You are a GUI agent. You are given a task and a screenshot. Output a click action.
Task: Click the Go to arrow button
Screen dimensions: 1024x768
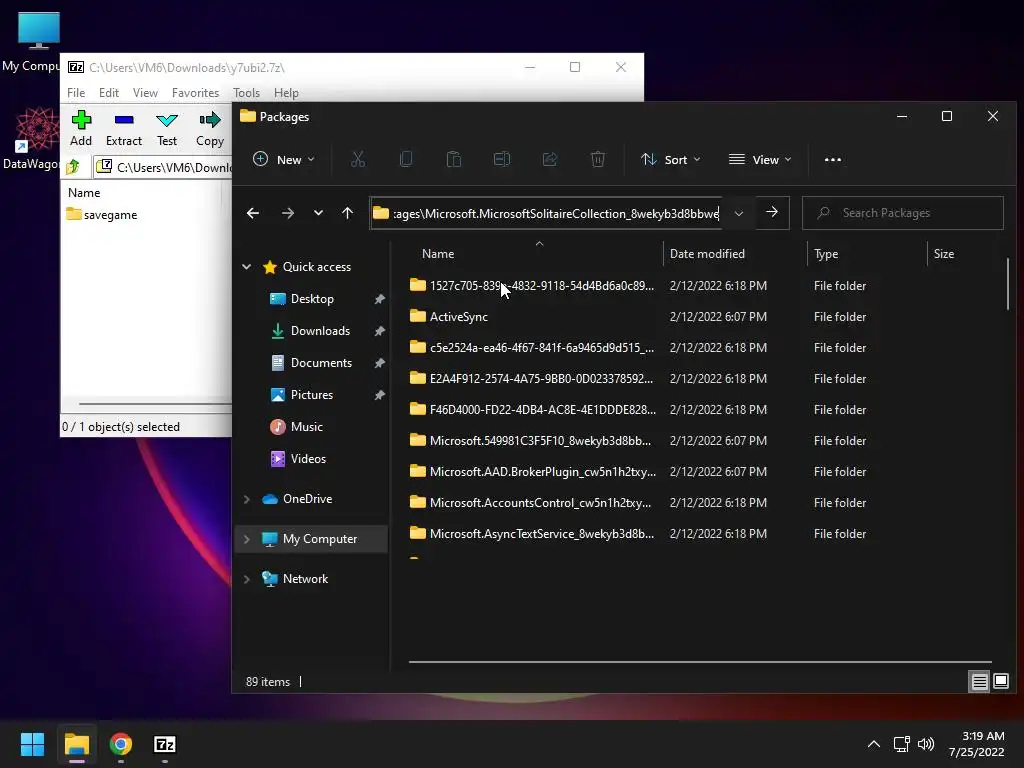[x=772, y=212]
